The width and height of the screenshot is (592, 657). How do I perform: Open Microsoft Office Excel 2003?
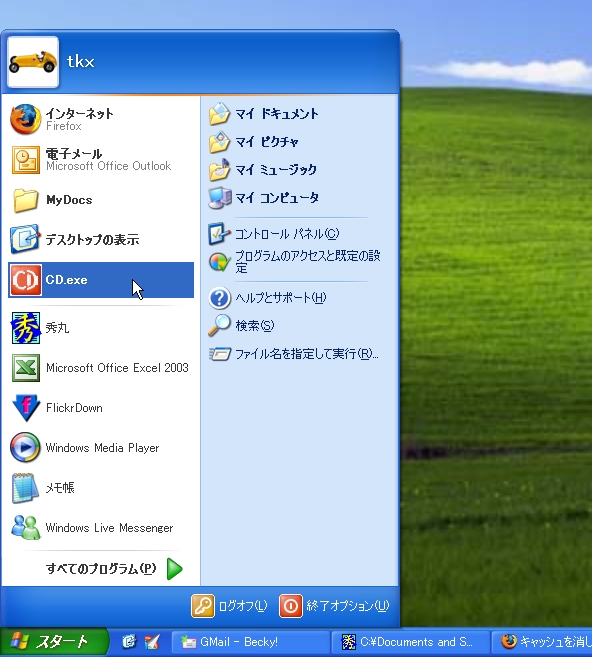tap(101, 368)
